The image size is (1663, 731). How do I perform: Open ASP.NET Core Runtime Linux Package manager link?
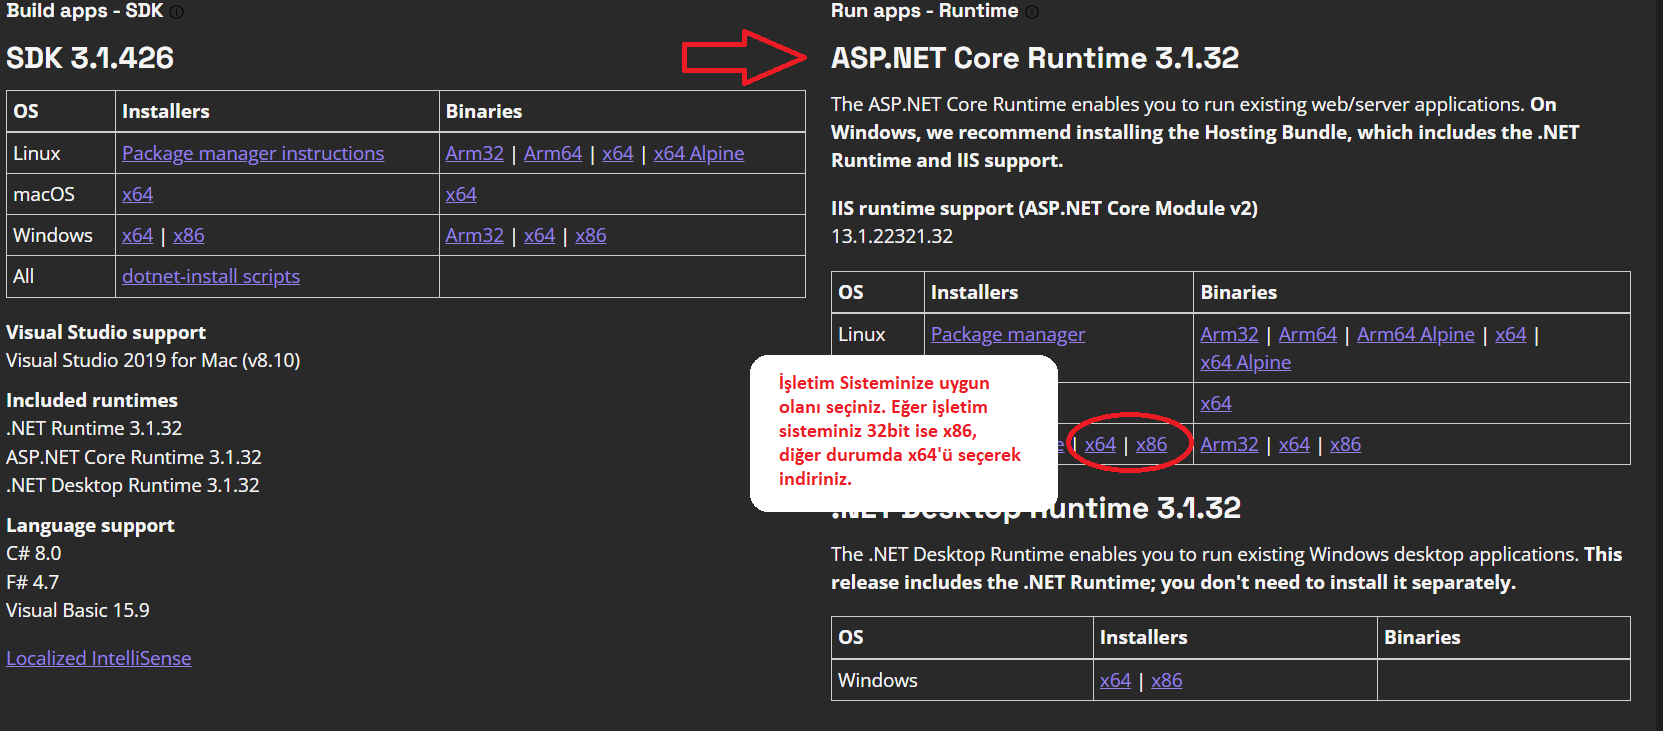pos(1007,334)
